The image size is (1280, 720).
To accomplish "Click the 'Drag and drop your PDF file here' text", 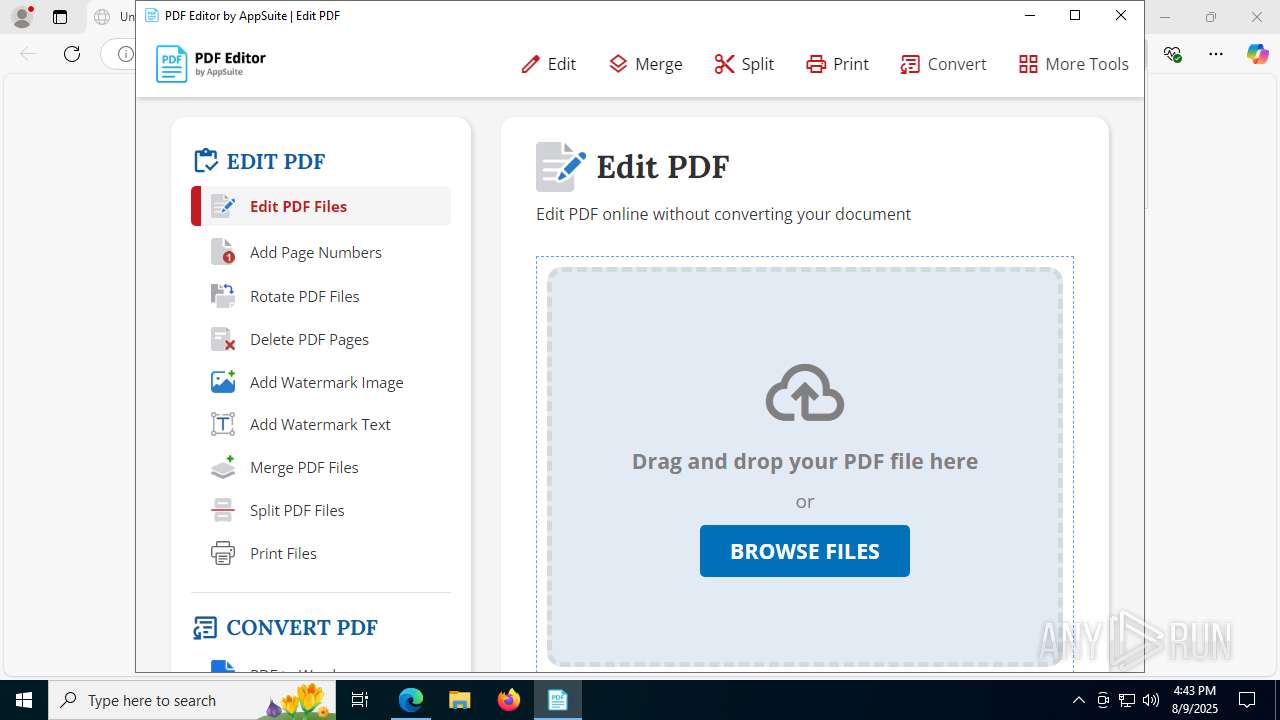I will click(805, 461).
